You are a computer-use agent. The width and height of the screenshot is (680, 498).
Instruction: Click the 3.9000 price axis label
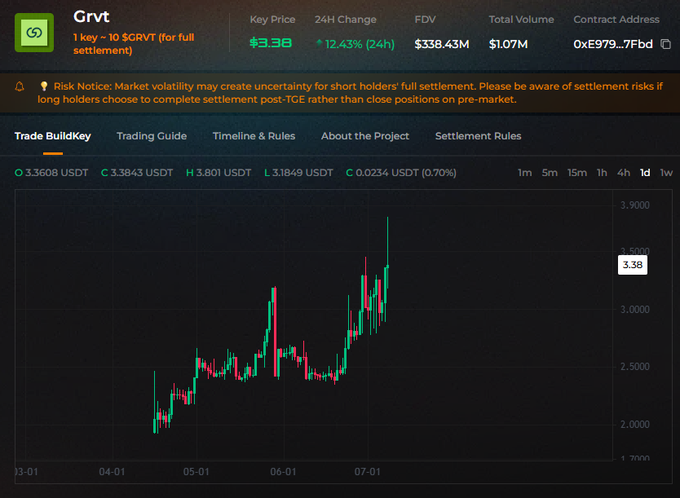click(635, 205)
